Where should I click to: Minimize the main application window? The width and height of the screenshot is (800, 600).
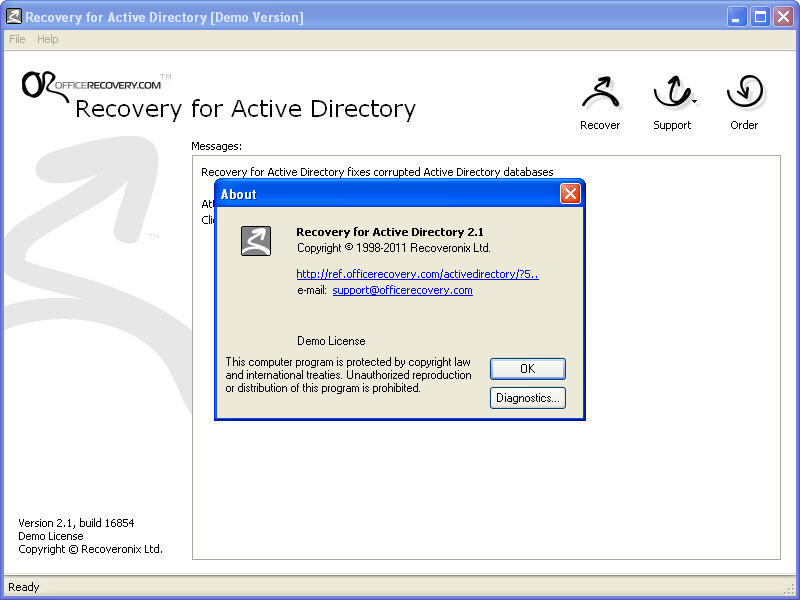tap(736, 17)
